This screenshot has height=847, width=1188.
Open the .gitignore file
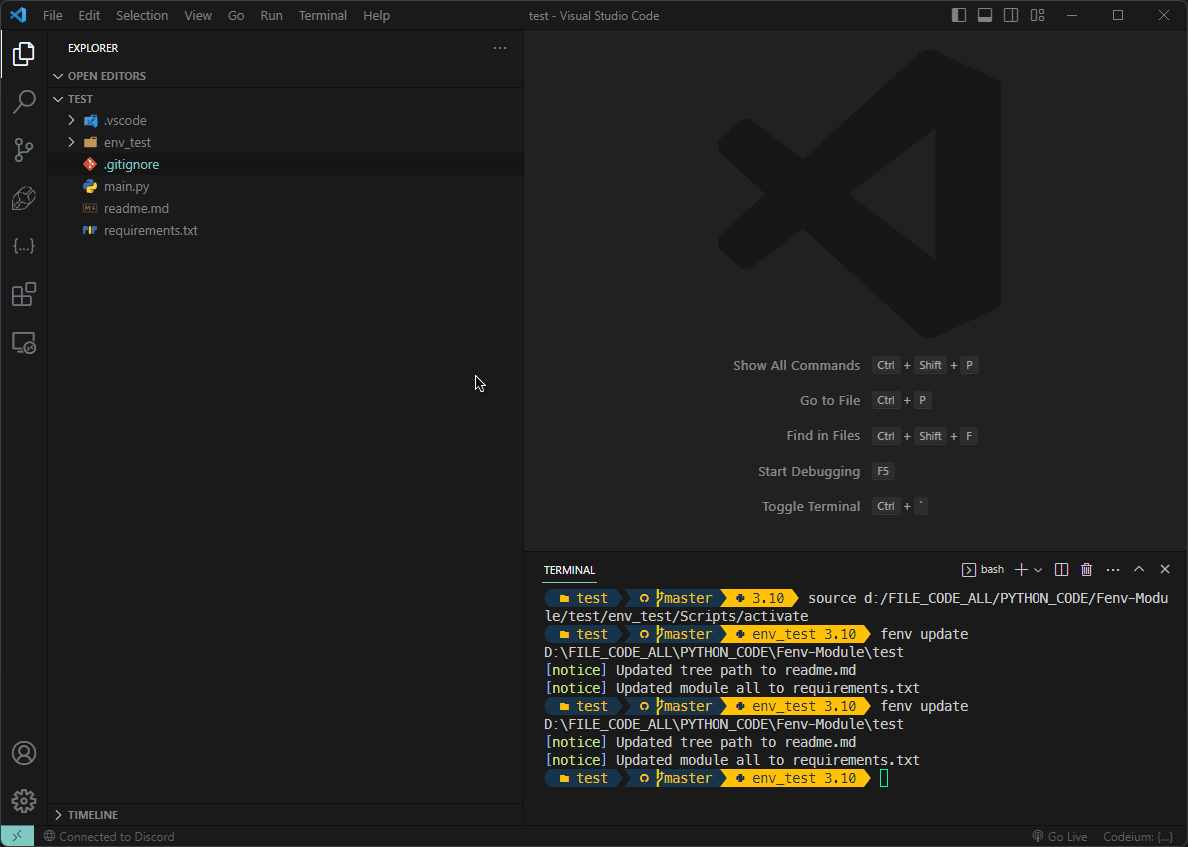tap(286, 164)
